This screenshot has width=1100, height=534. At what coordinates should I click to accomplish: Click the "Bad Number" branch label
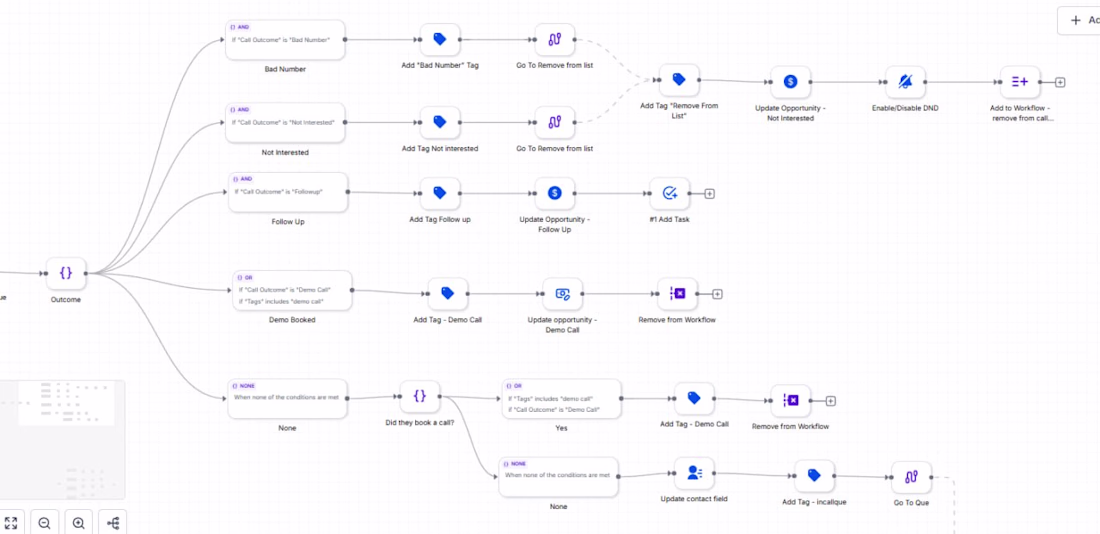point(285,69)
